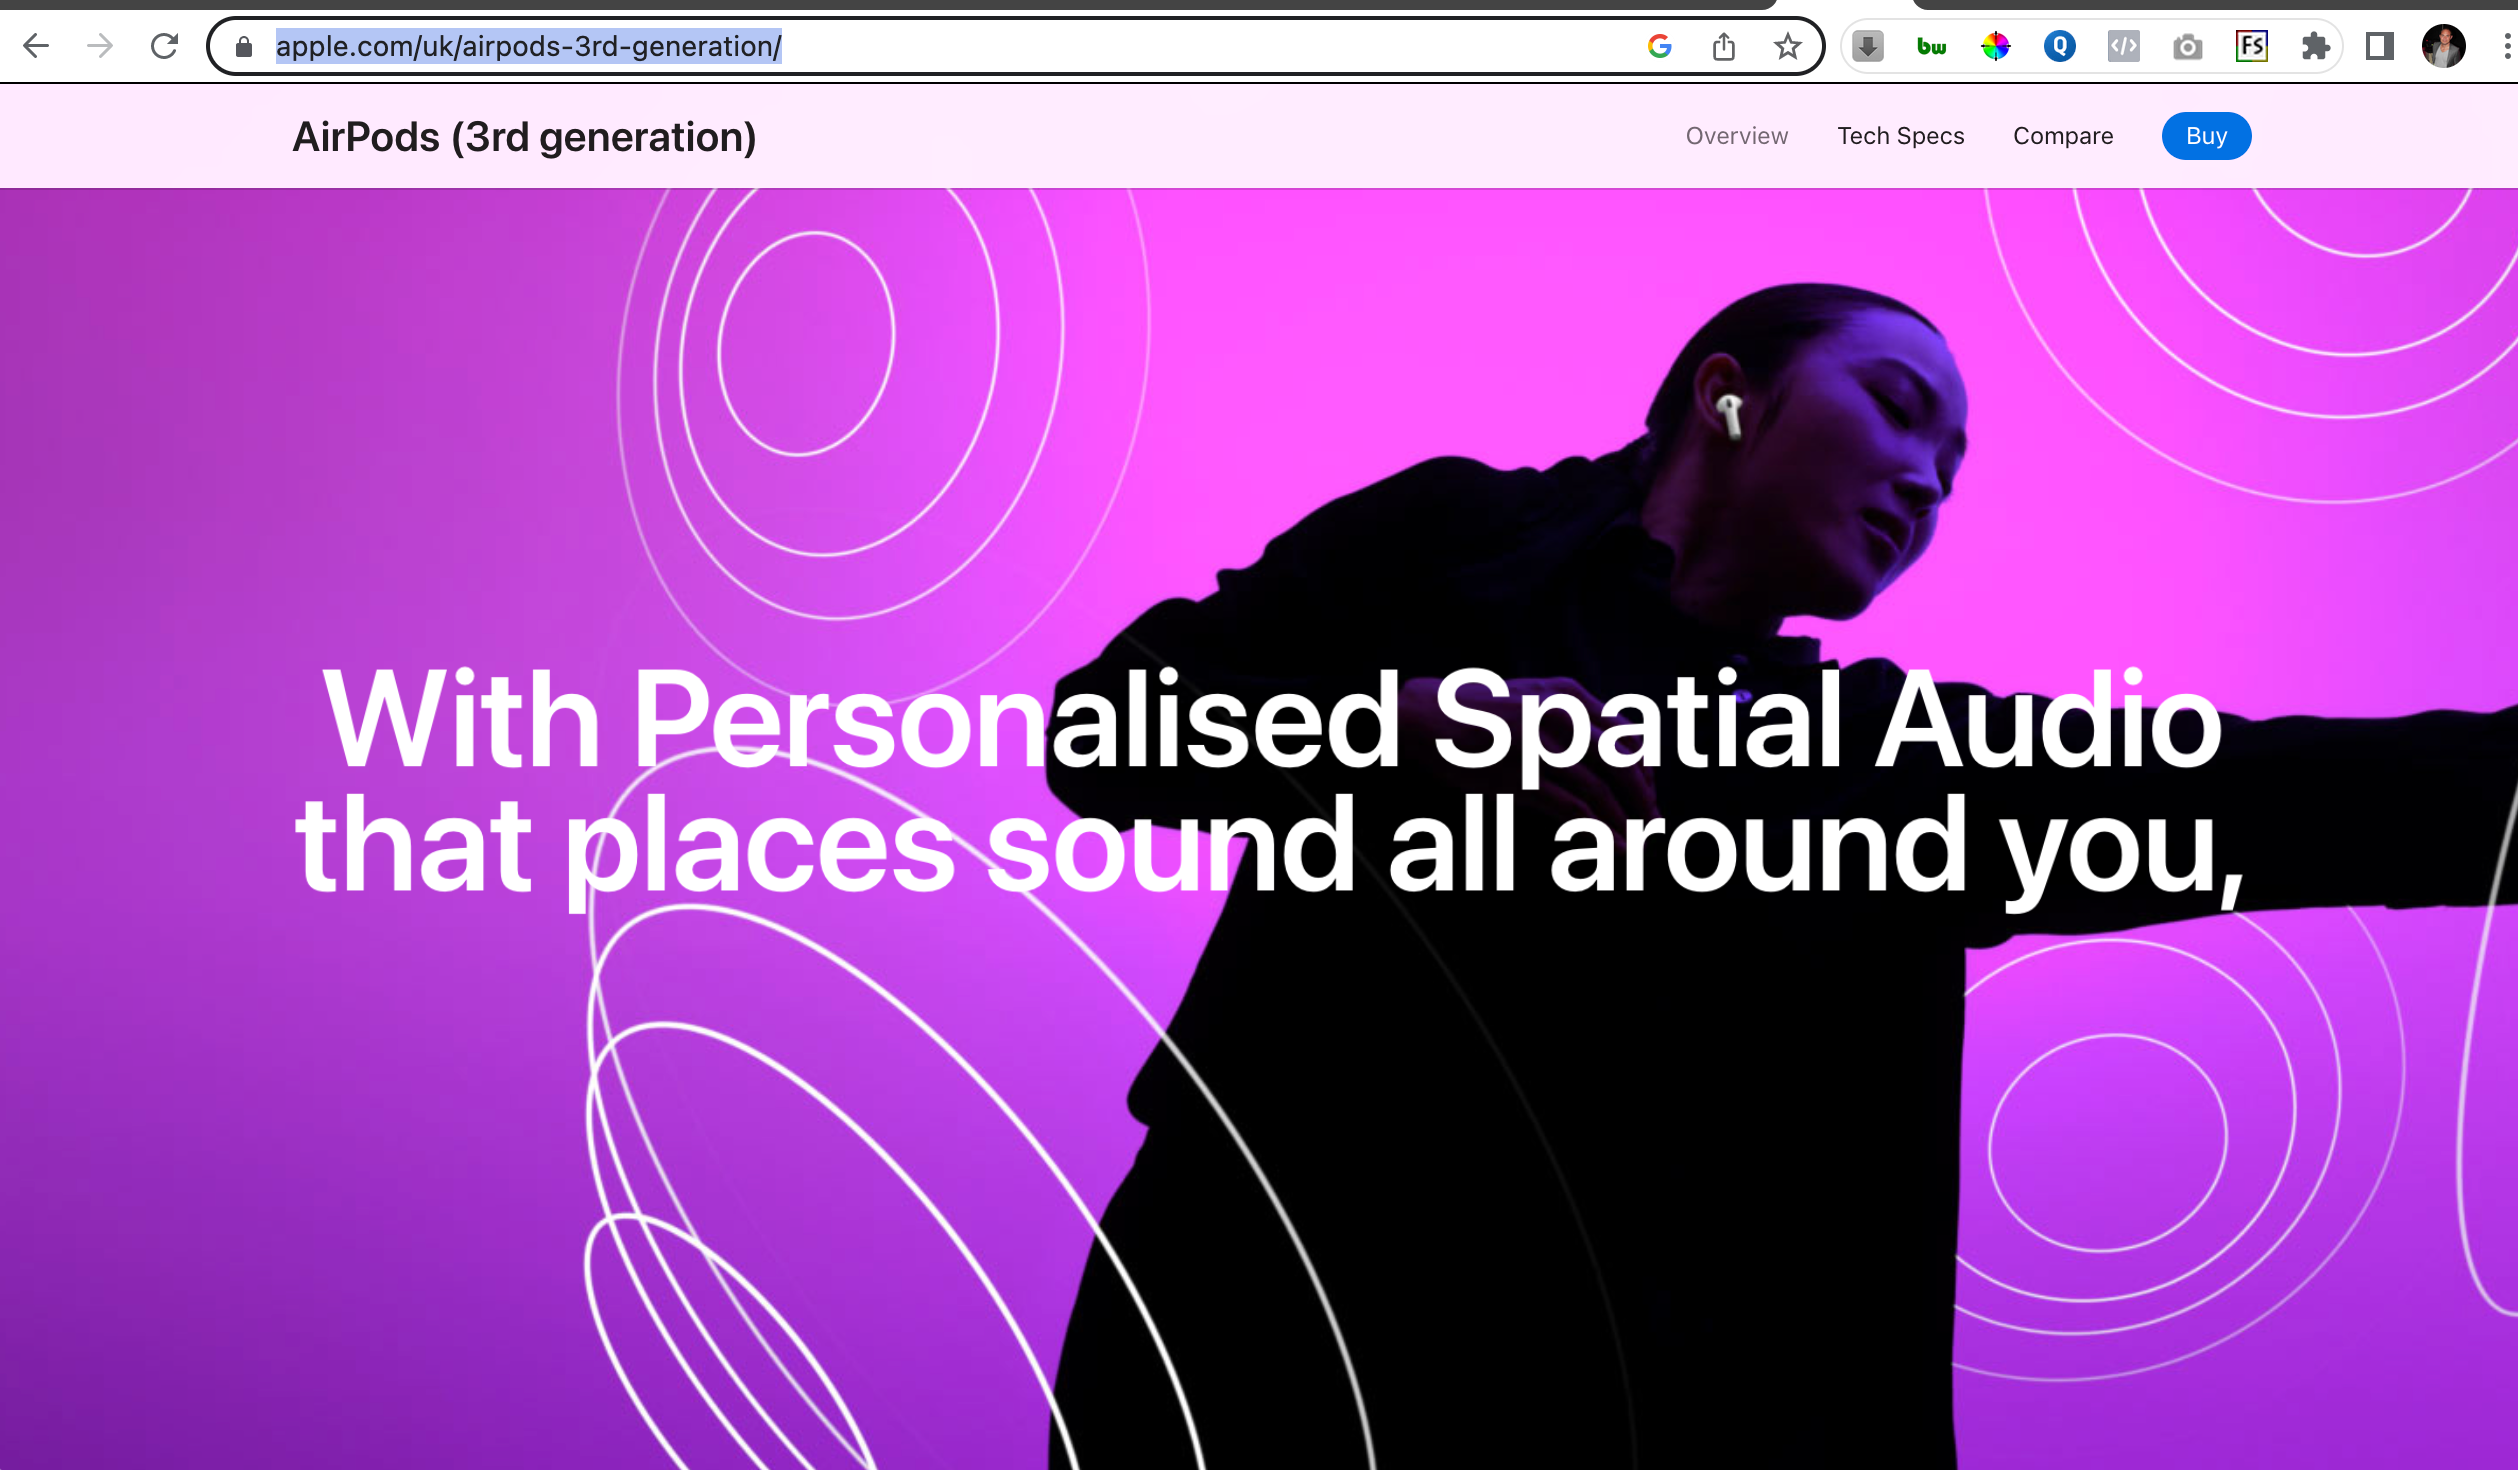Image resolution: width=2518 pixels, height=1470 pixels.
Task: Bookmark this page with star icon
Action: click(1788, 46)
